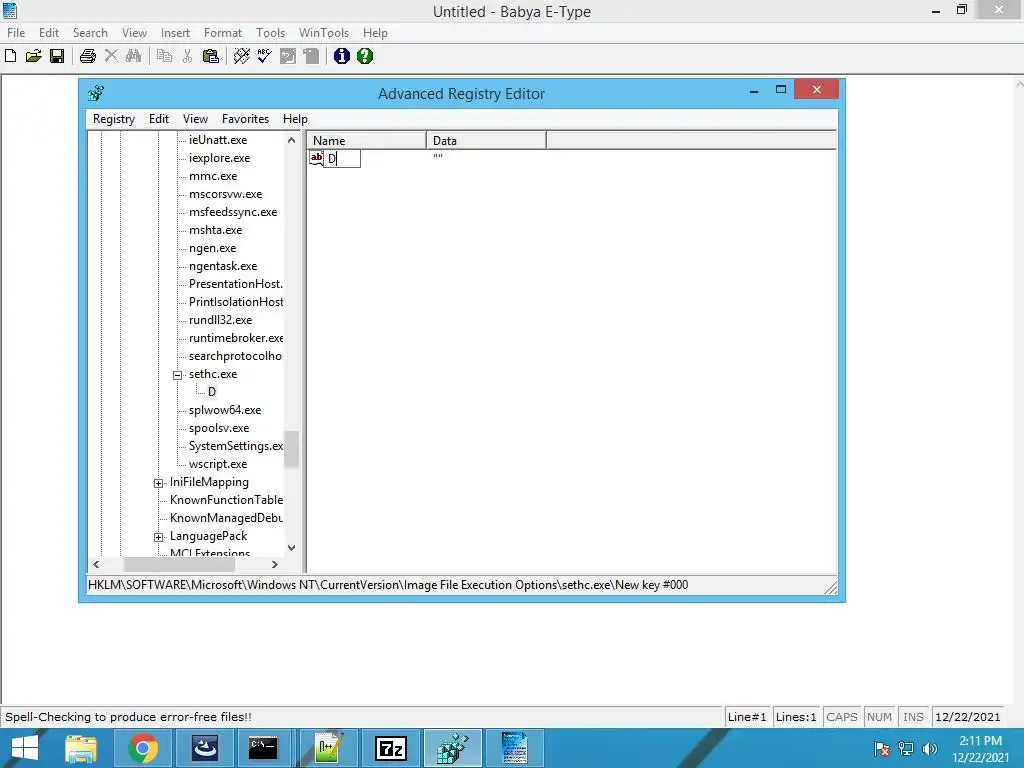Click the Print icon in toolbar
Screen dimensions: 1024x768
[88, 56]
